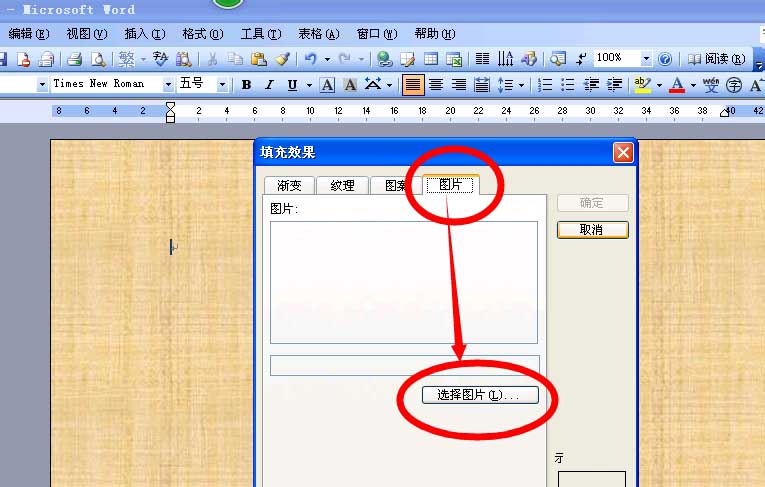Click the Decrease Indent icon
This screenshot has width=765, height=487.
click(x=591, y=85)
